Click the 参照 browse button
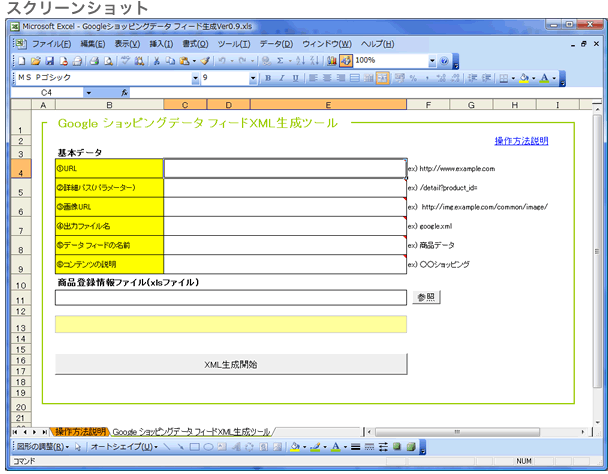 [x=426, y=297]
